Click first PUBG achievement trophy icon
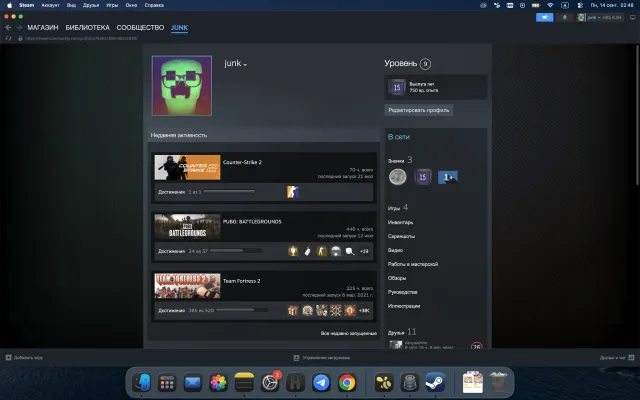This screenshot has width=640, height=400. click(293, 251)
